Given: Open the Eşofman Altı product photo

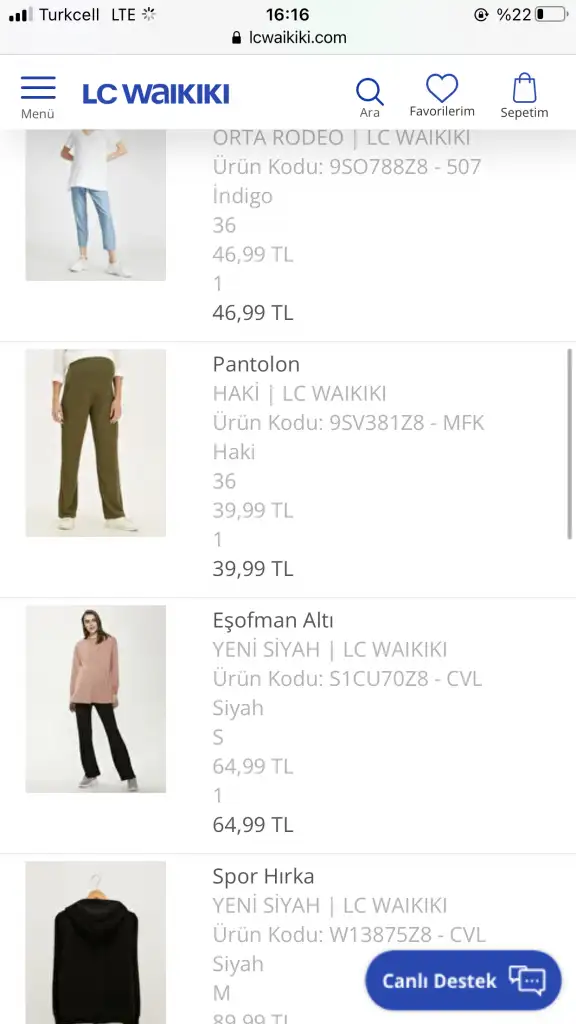Looking at the screenshot, I should point(95,699).
